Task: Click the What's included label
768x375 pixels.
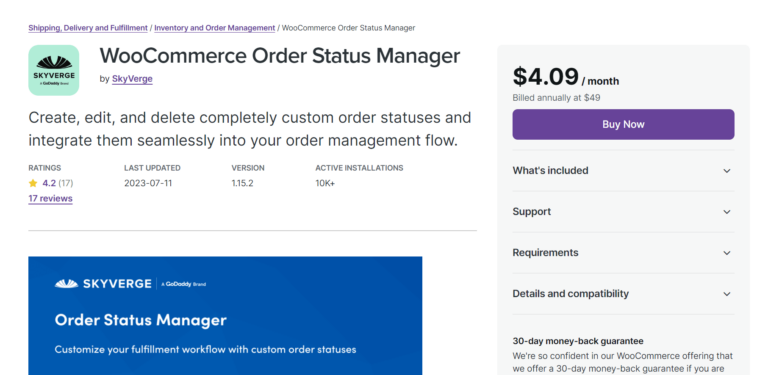Action: 550,170
